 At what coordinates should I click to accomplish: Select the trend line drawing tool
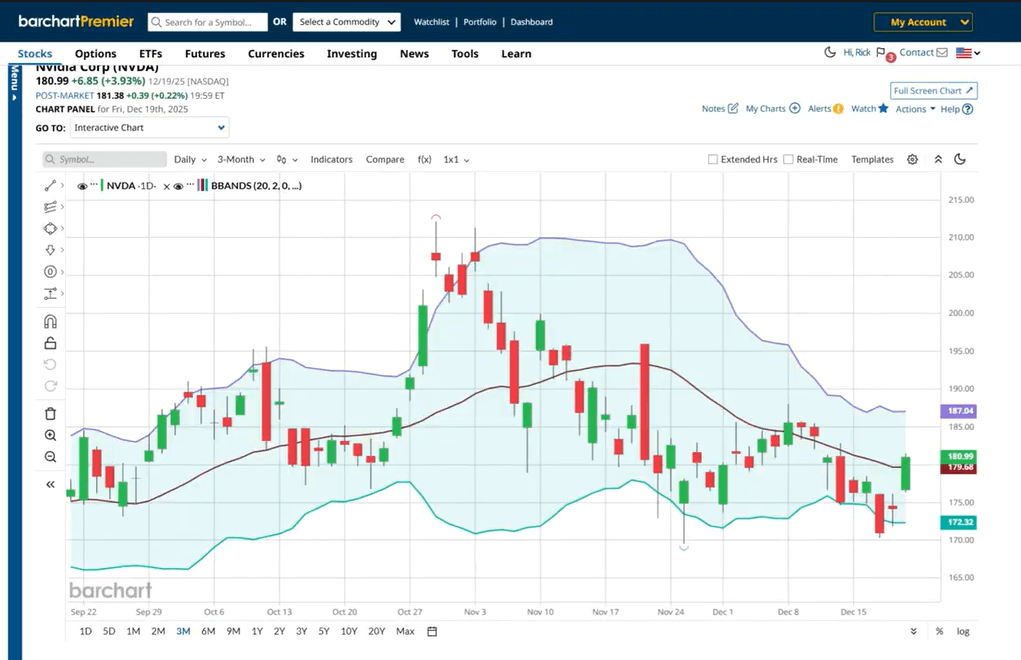tap(51, 185)
